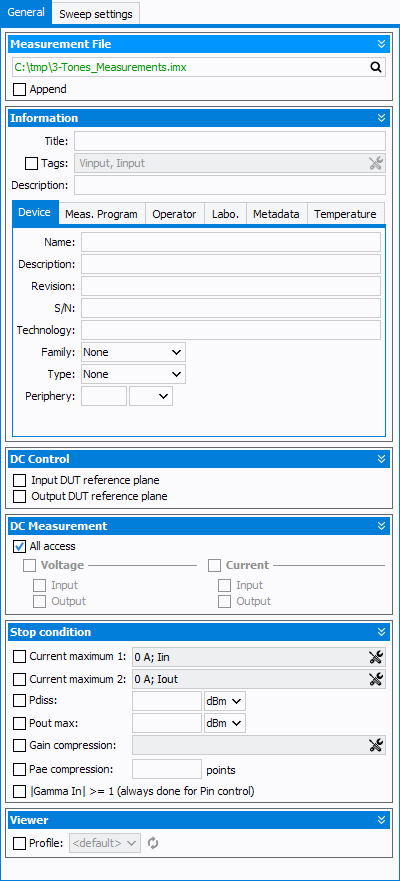This screenshot has height=881, width=400.
Task: Open the Temperature tab
Action: click(345, 214)
